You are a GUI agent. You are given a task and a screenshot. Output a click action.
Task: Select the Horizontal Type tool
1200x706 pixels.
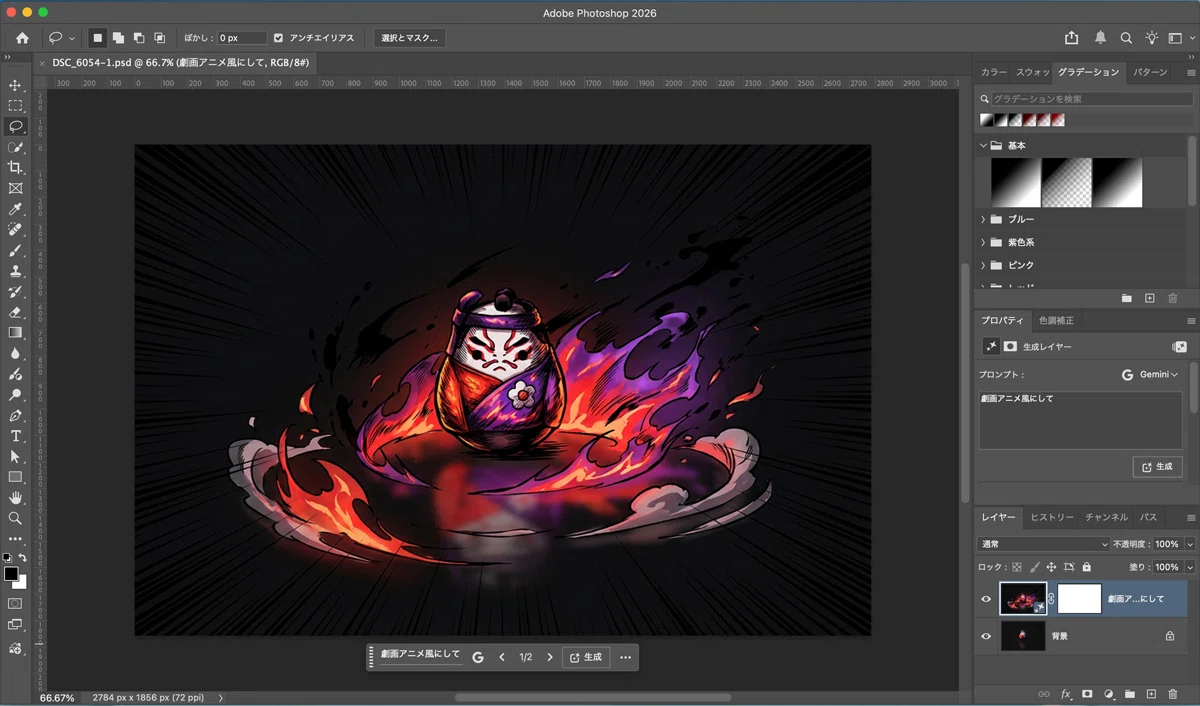click(15, 436)
